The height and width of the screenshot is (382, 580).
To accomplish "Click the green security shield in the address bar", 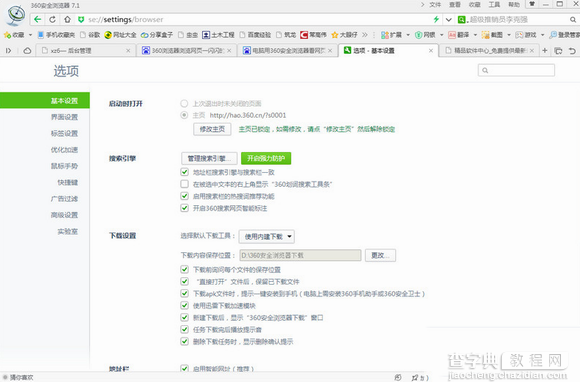I will click(x=81, y=20).
